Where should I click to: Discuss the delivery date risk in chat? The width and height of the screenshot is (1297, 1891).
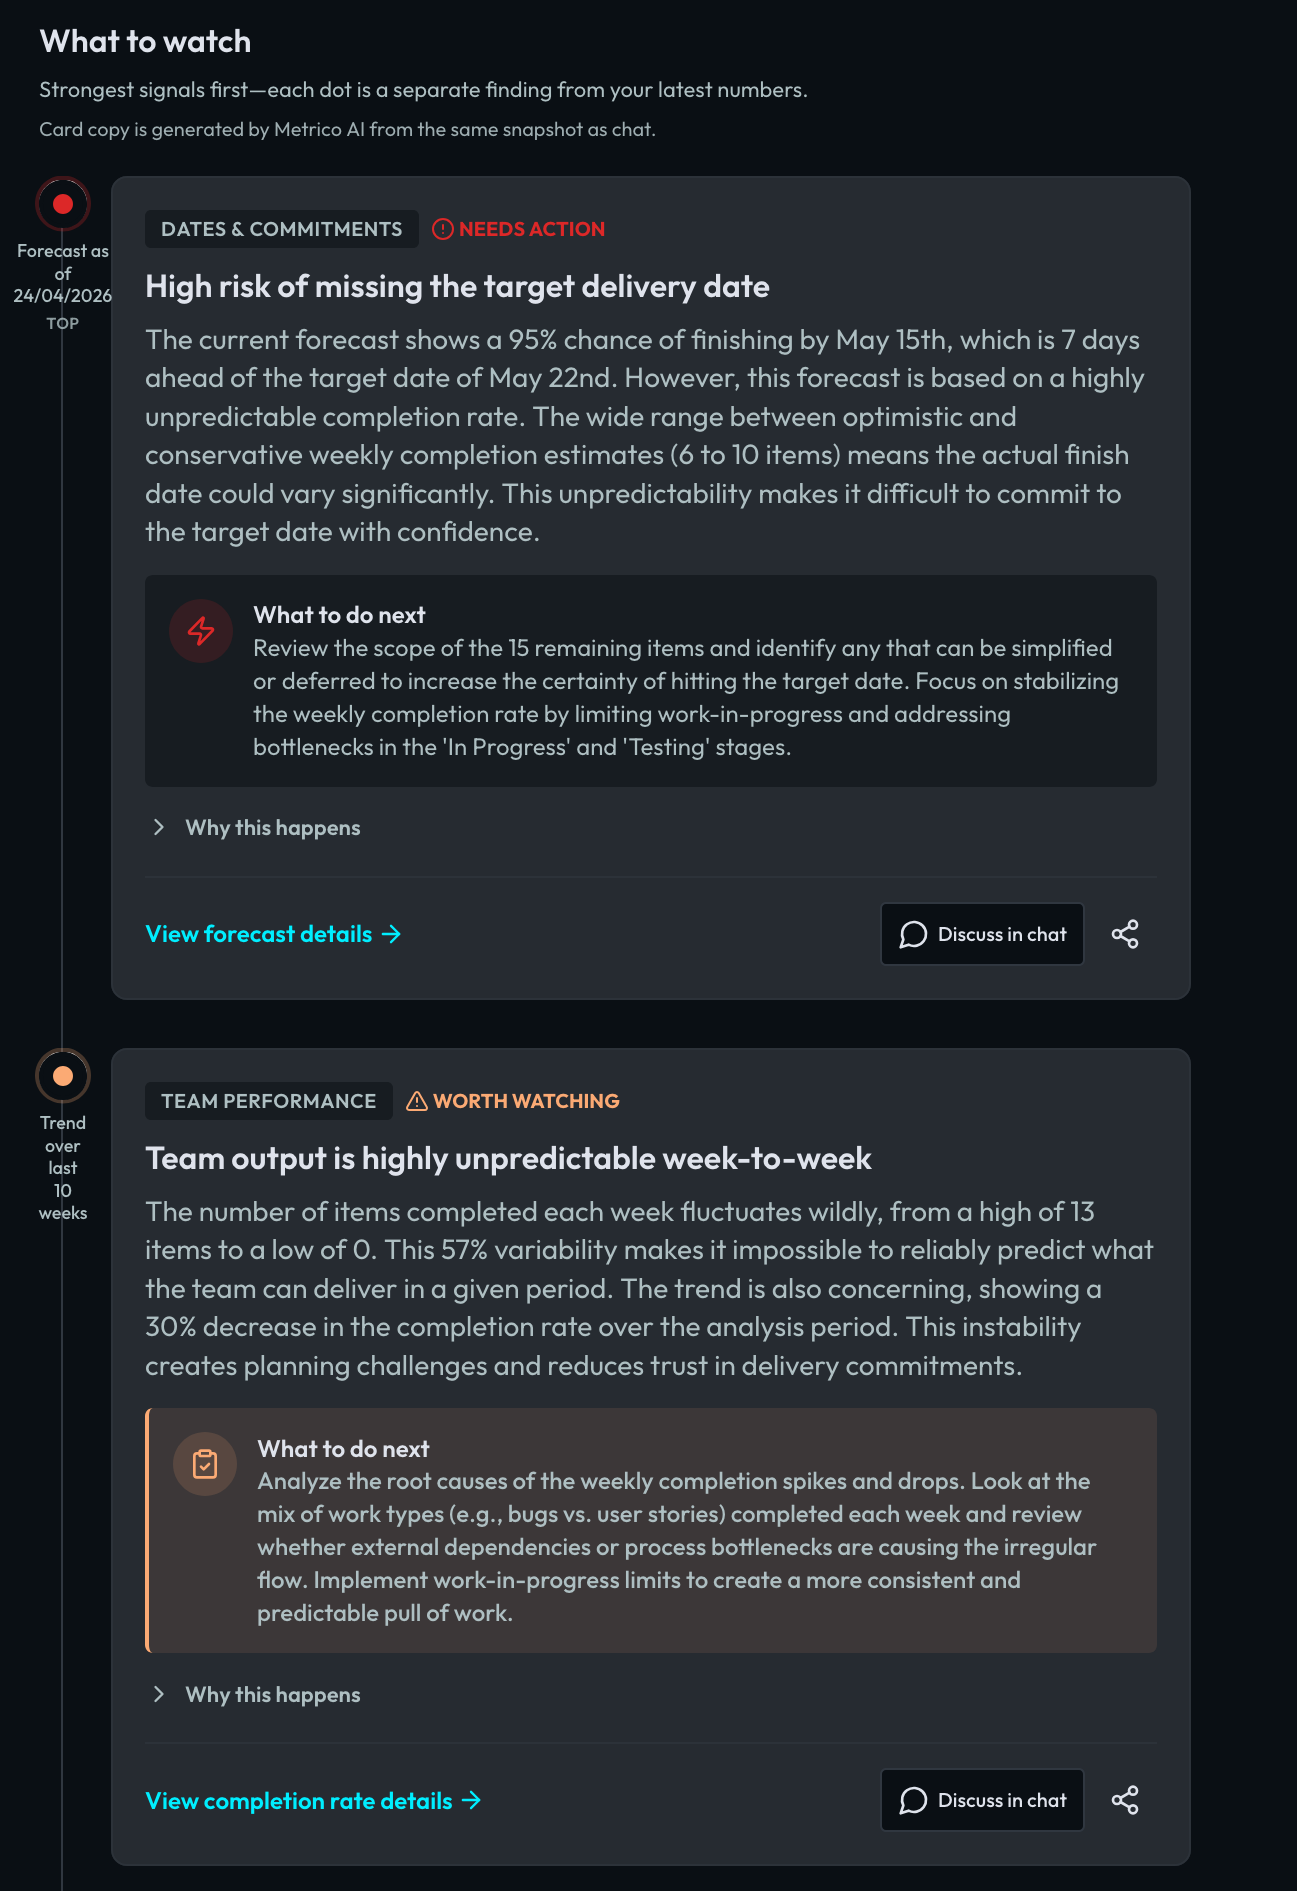click(x=982, y=934)
